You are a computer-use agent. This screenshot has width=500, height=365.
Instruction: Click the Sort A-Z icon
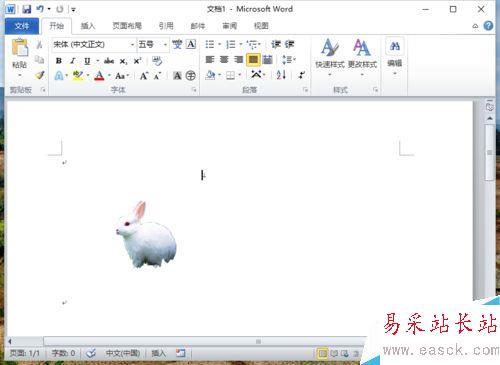point(281,75)
